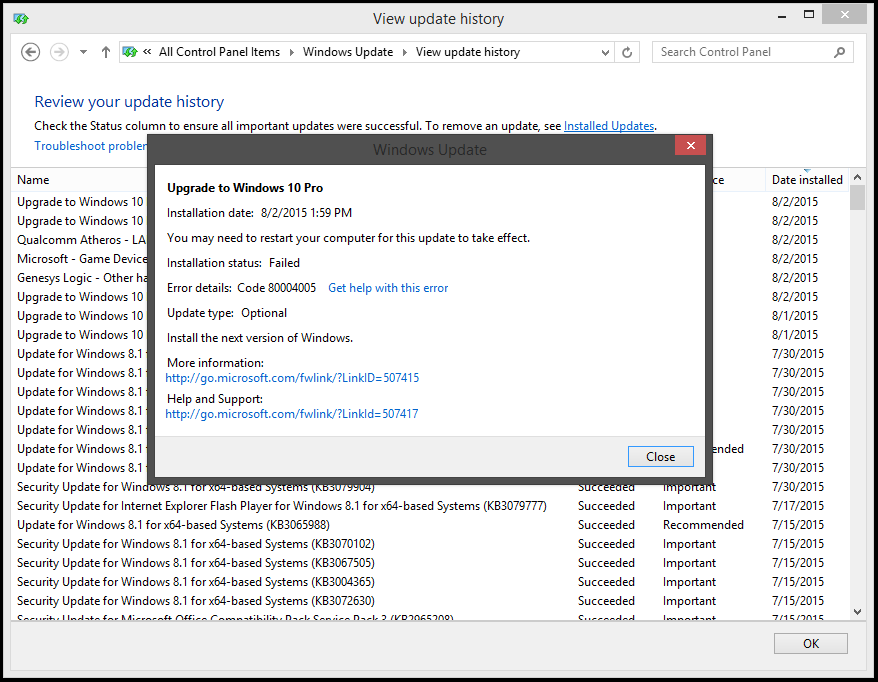Screen dimensions: 878x682
Task: Sort by the Name column header
Action: pos(33,180)
